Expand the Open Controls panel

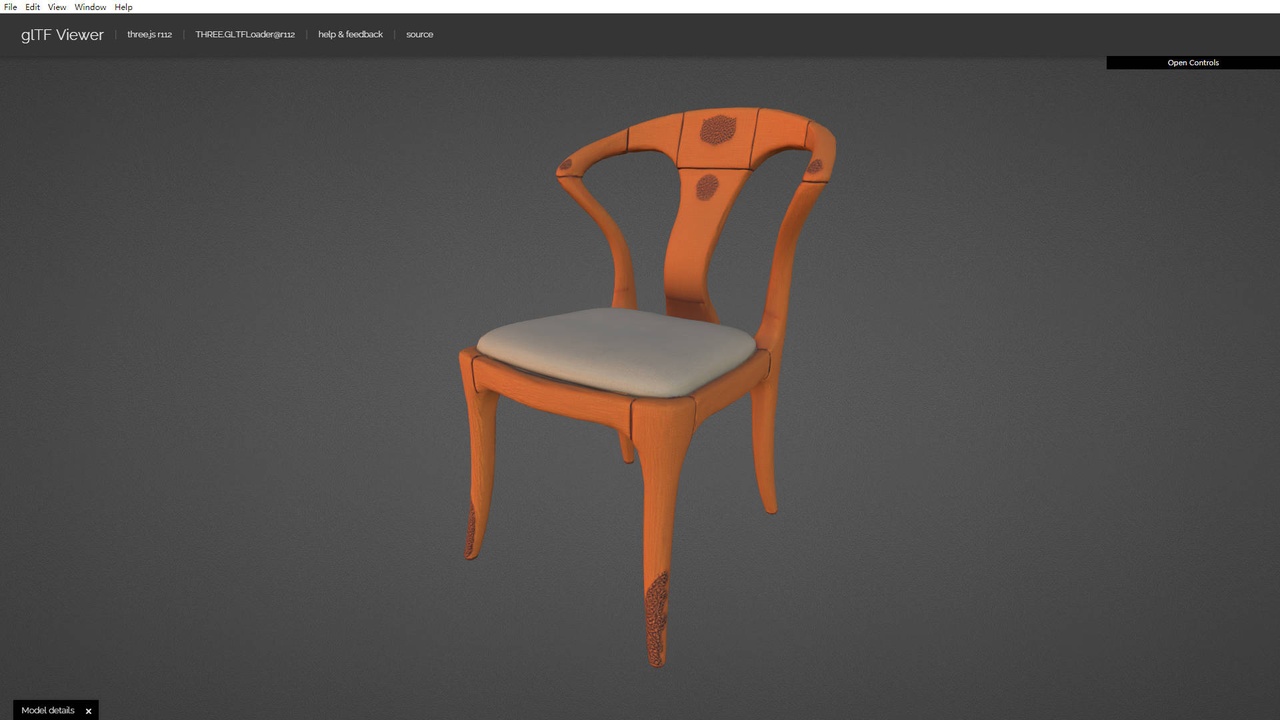coord(1193,63)
